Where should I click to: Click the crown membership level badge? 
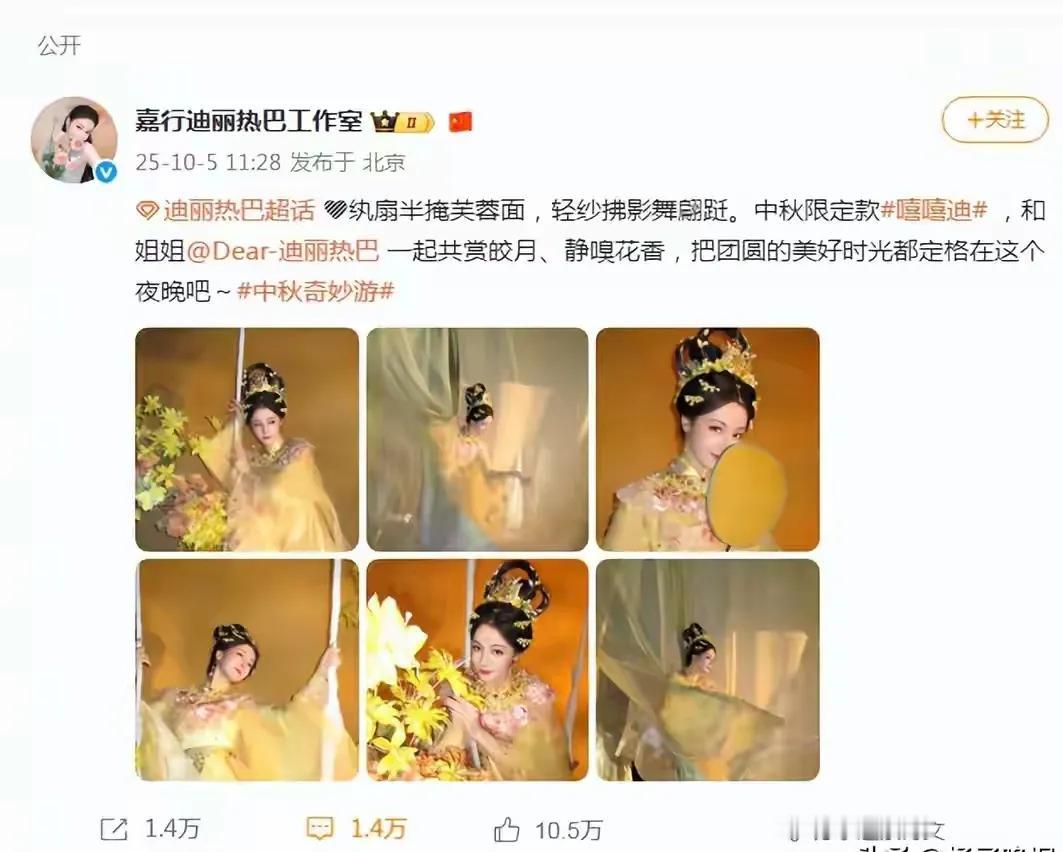click(403, 123)
